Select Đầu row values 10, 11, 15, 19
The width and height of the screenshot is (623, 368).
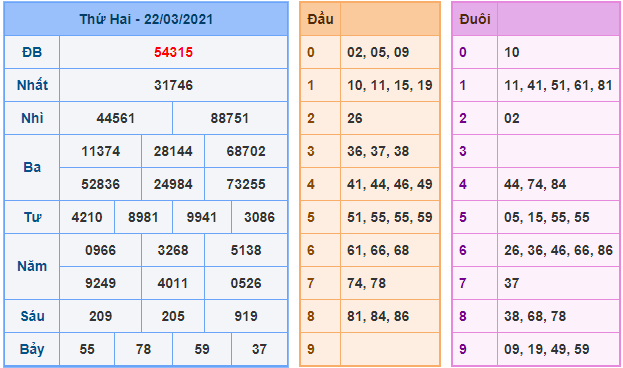(x=390, y=85)
